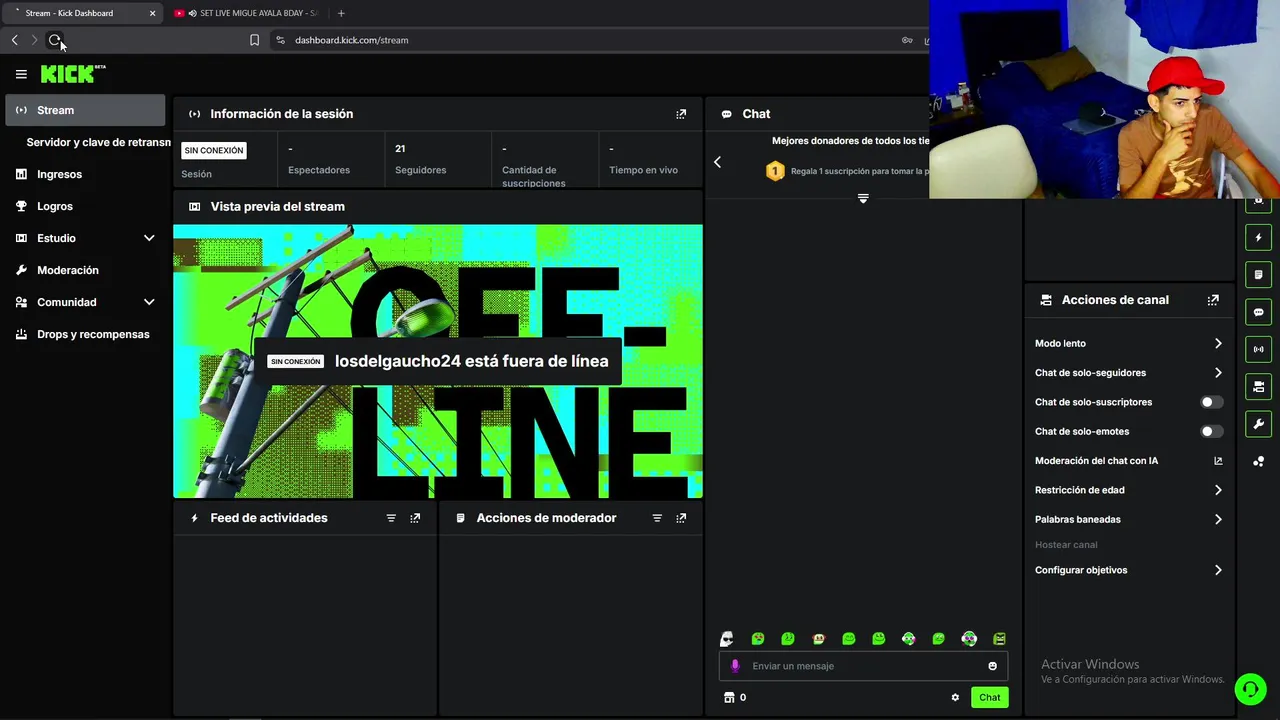Pop out the Acciones de canal panel

tap(1213, 300)
